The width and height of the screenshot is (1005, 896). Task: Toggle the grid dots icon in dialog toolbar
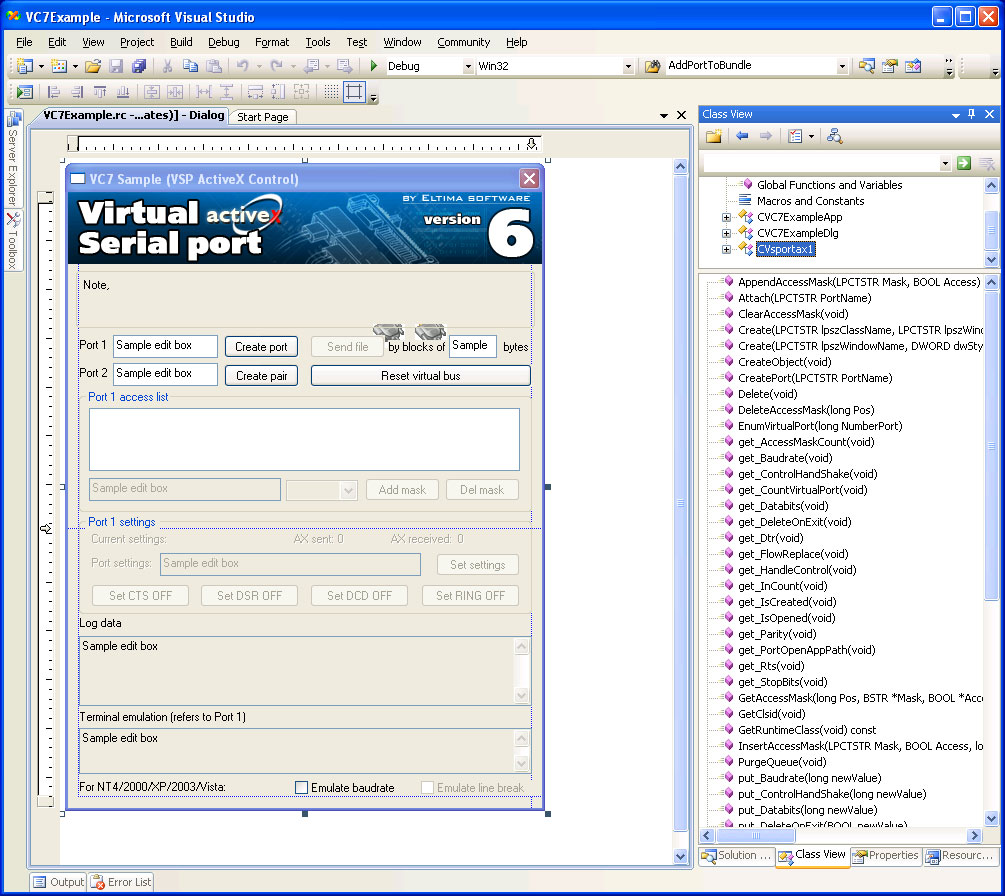point(331,92)
